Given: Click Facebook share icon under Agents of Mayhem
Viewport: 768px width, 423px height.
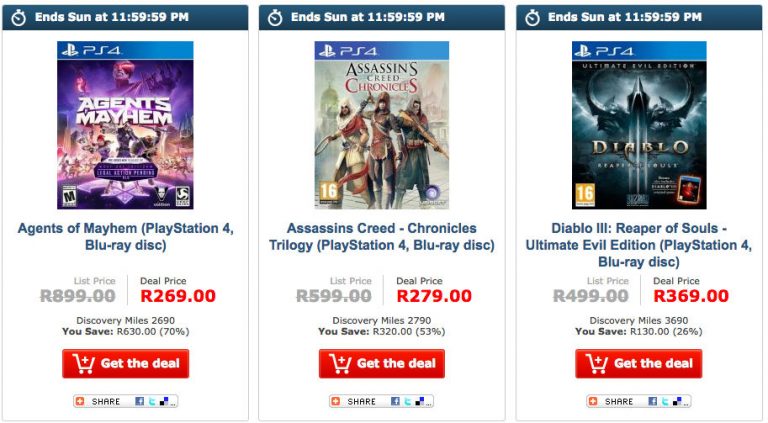Looking at the screenshot, I should point(140,401).
